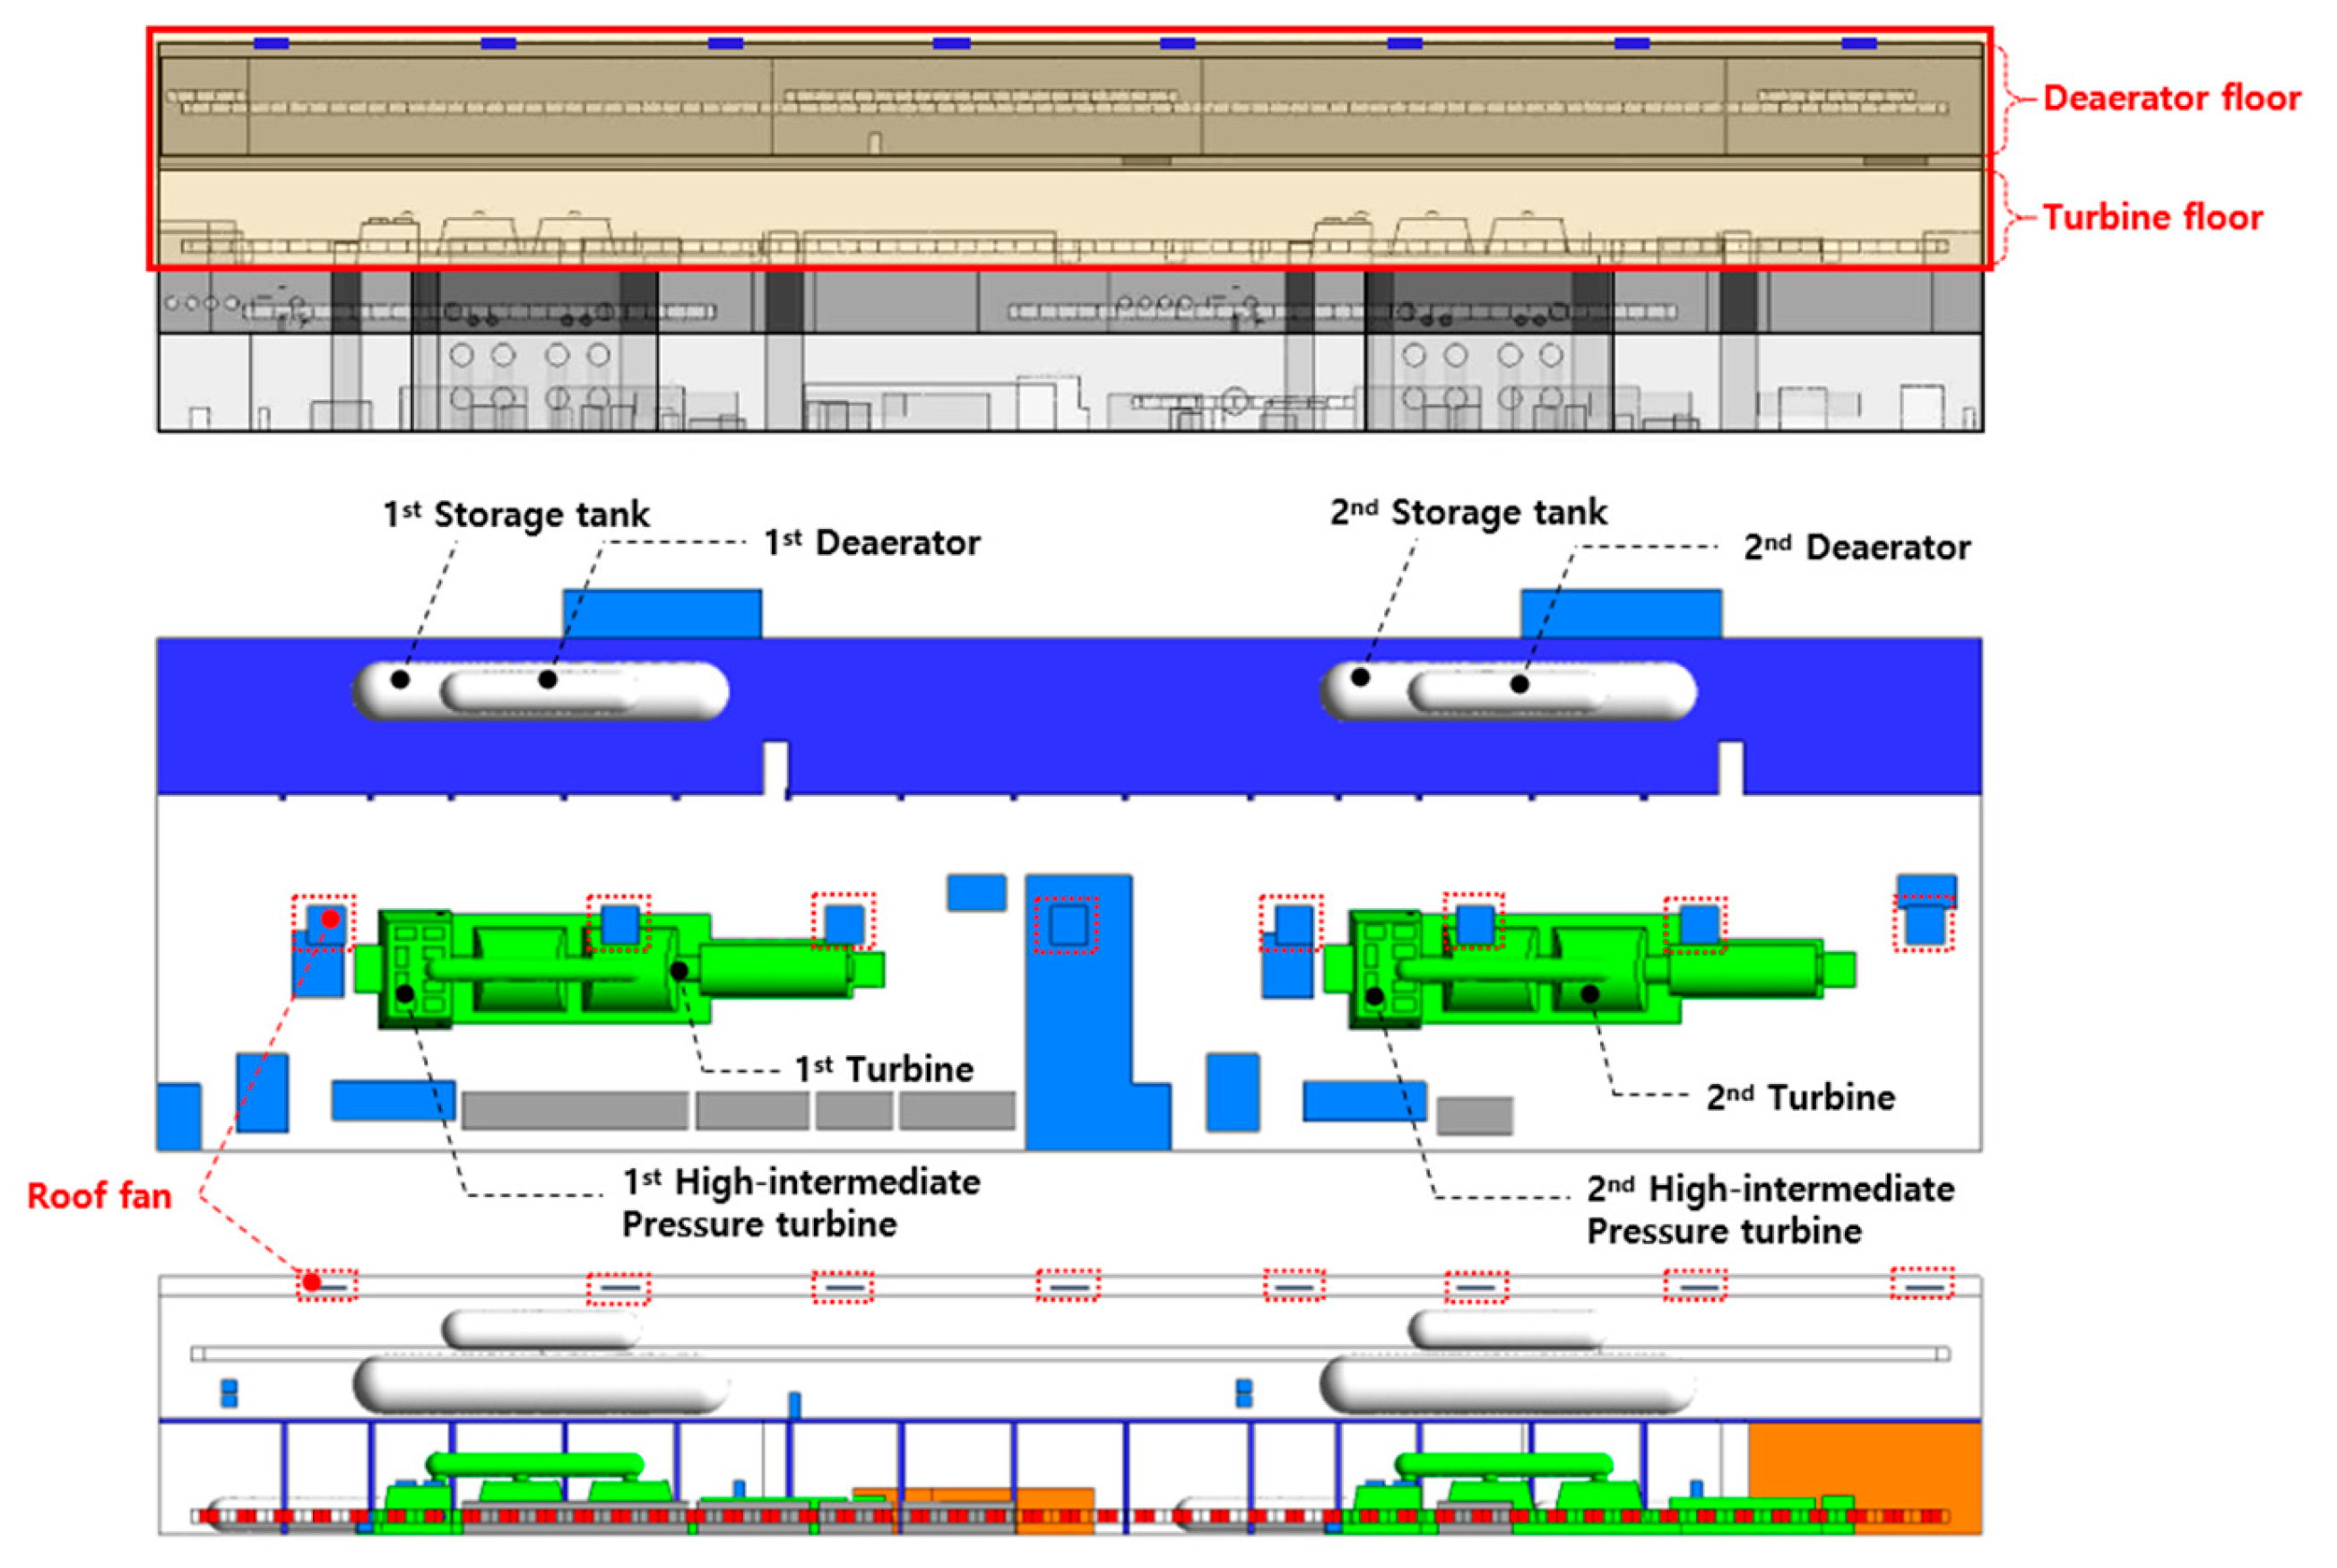Click the 2nd High-intermediate pressure turbine dot

point(1375,996)
